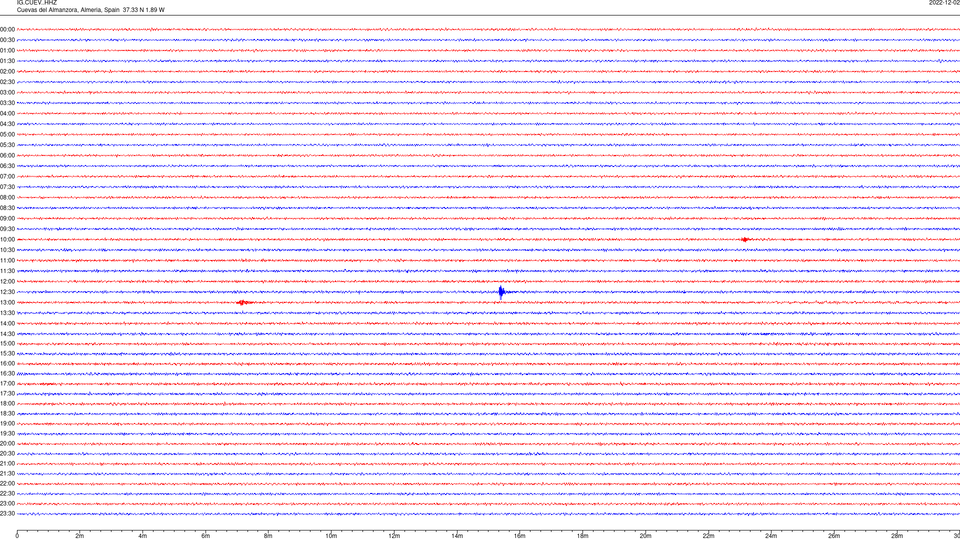
Task: Click the '22:30' row time label
Action: pos(7,493)
